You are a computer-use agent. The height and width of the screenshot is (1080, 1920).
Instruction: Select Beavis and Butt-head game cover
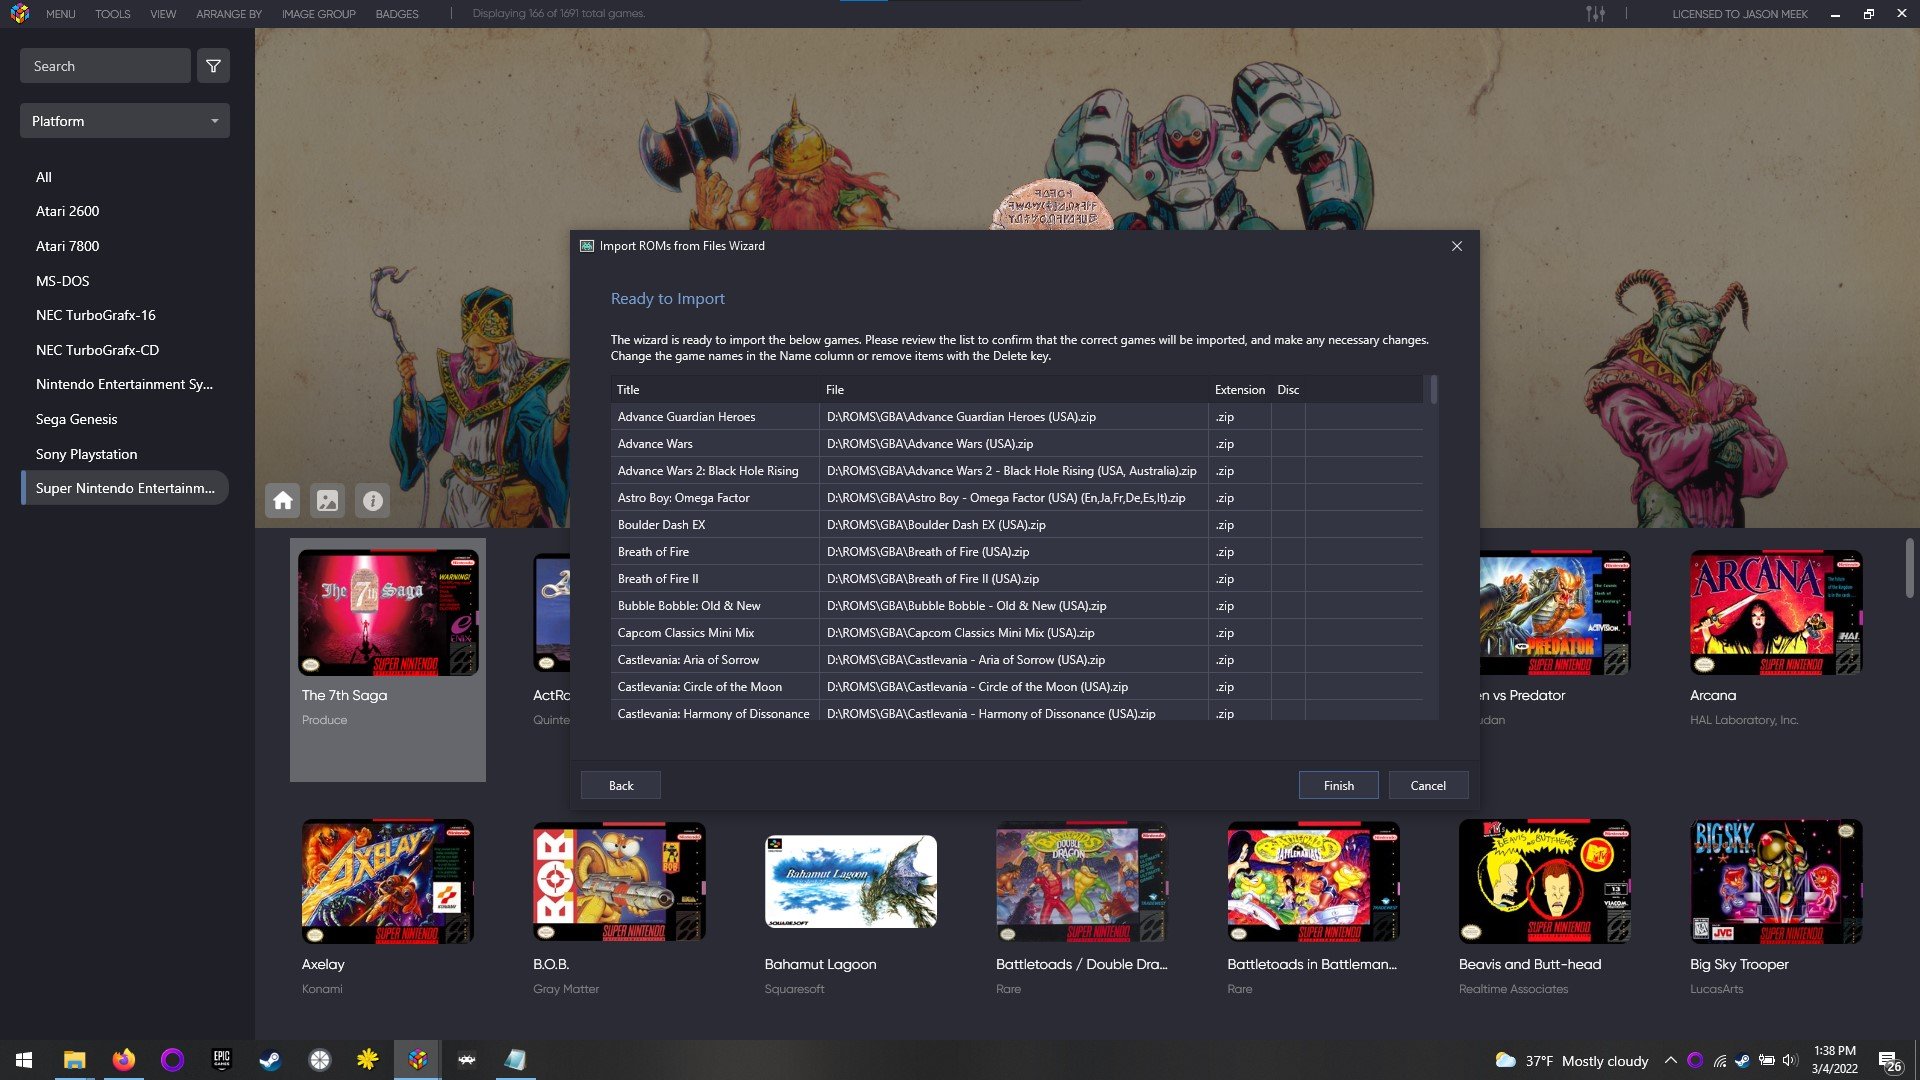coord(1545,882)
